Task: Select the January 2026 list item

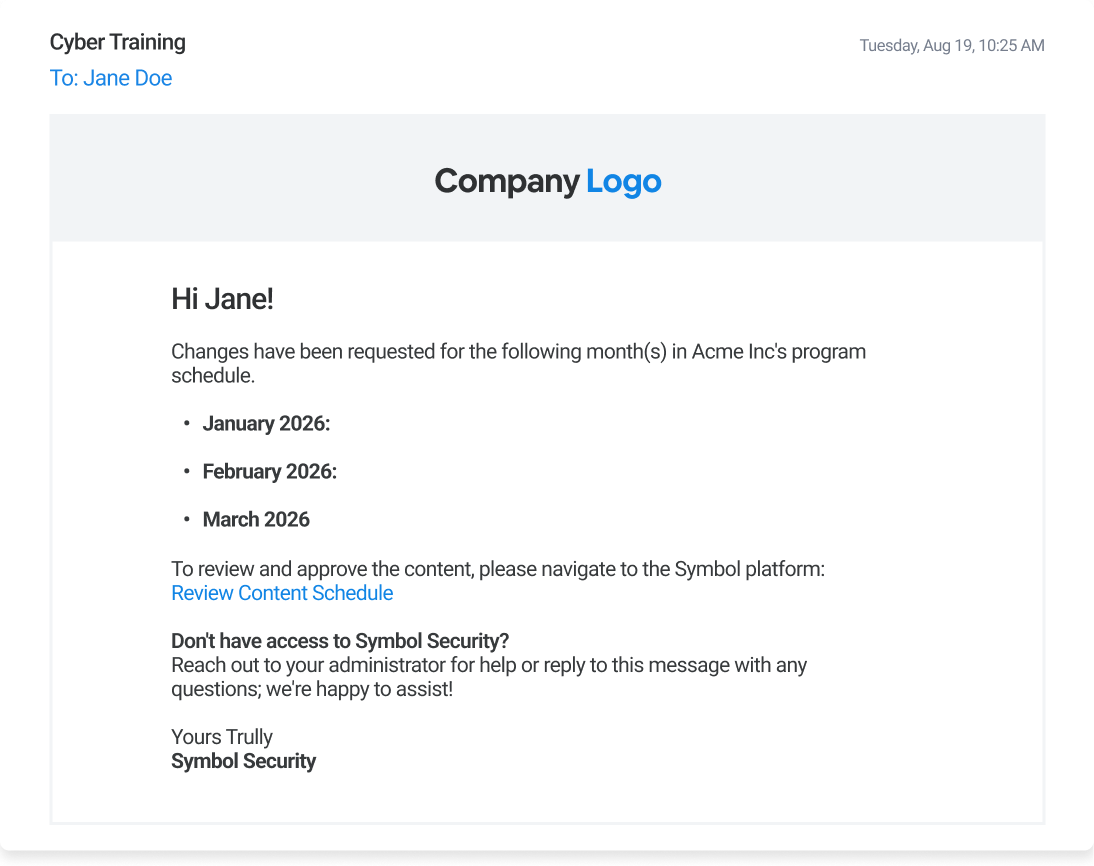Action: pyautogui.click(x=267, y=424)
